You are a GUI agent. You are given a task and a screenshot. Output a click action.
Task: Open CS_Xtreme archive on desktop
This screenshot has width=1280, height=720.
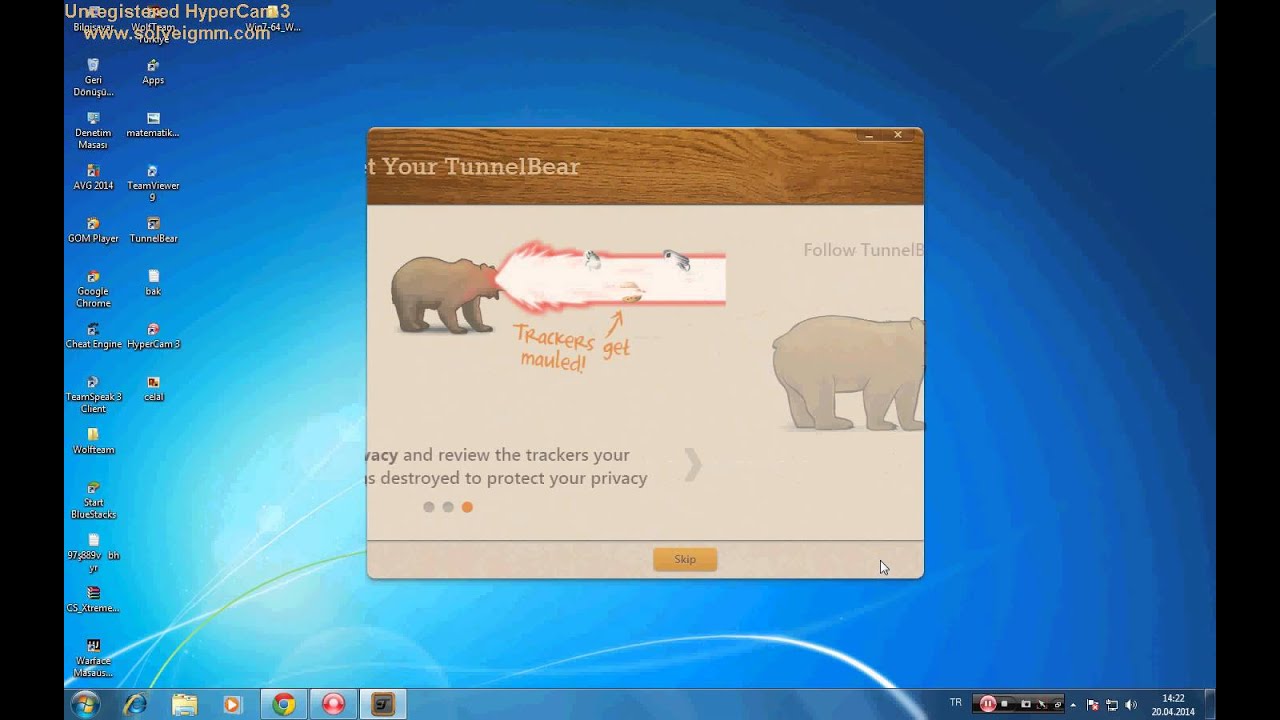(x=93, y=600)
